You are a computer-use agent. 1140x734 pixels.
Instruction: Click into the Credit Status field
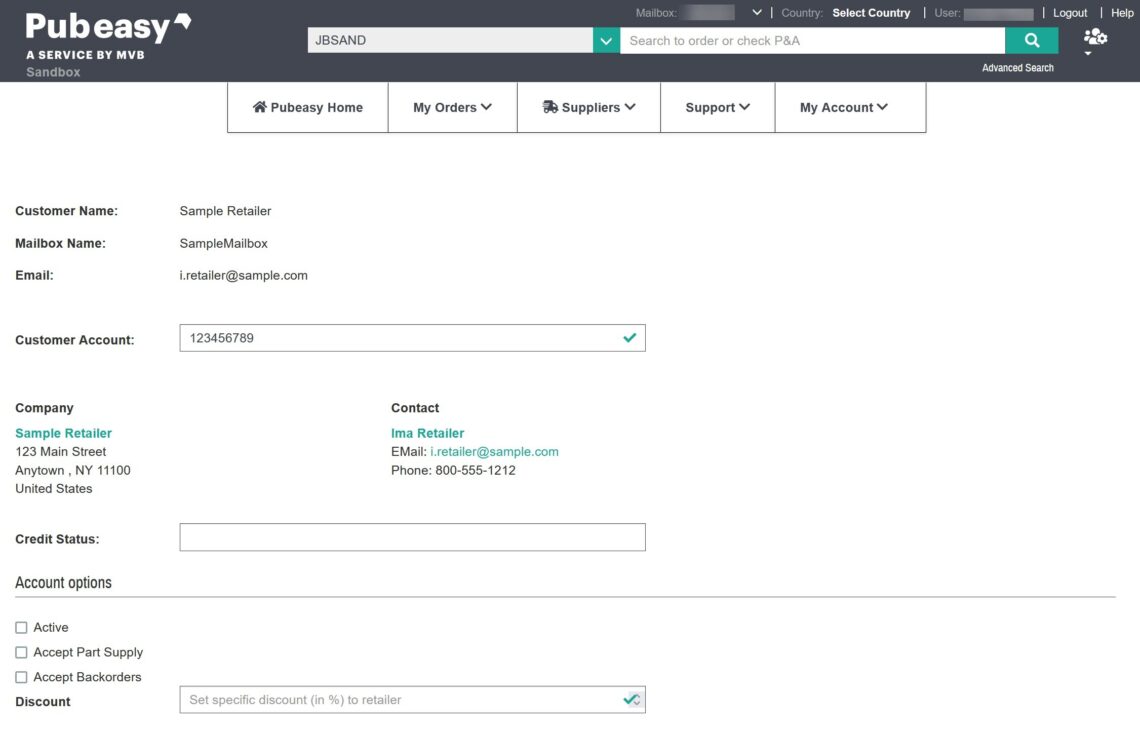[412, 537]
